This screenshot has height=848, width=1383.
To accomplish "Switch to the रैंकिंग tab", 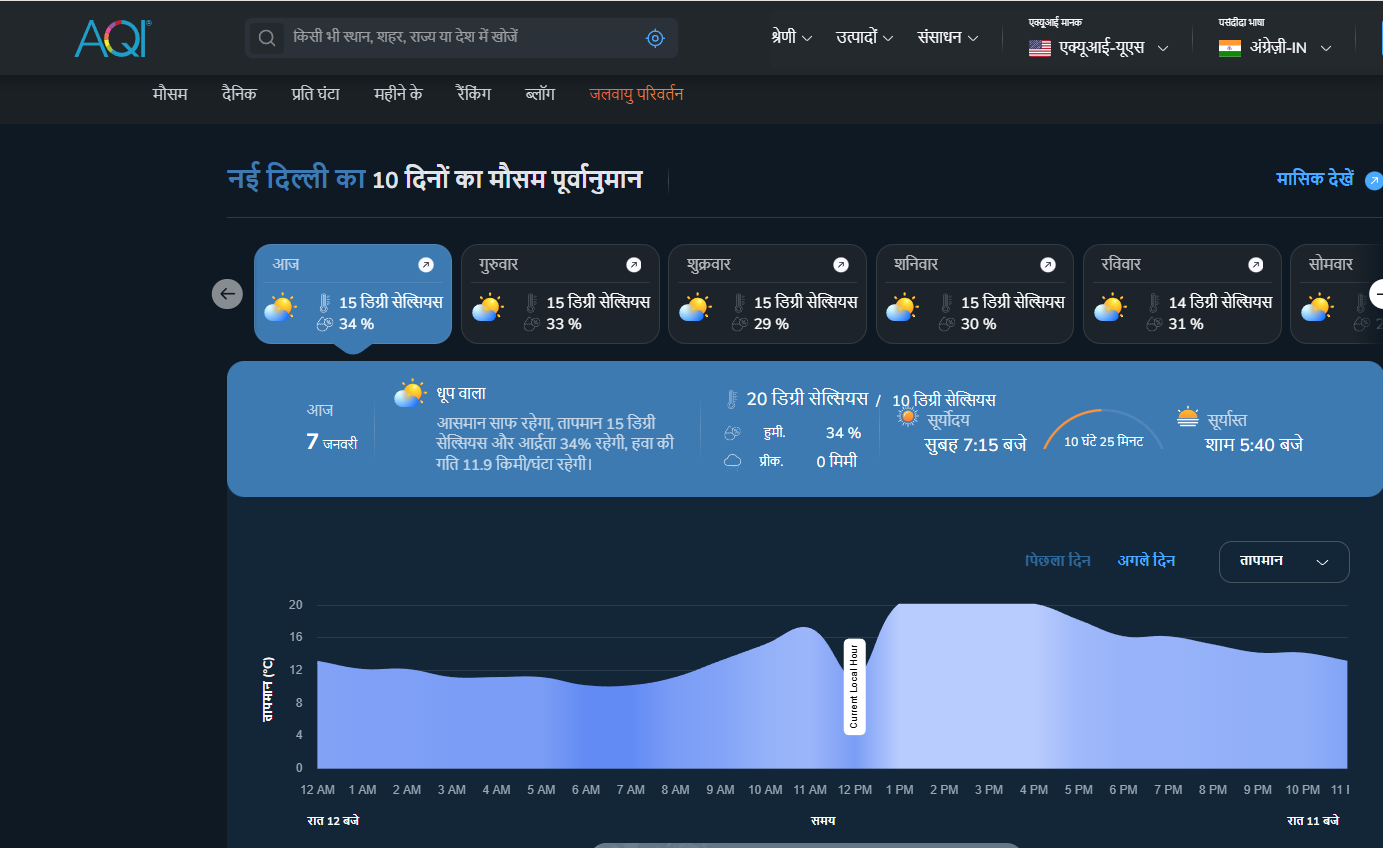I will pyautogui.click(x=473, y=94).
